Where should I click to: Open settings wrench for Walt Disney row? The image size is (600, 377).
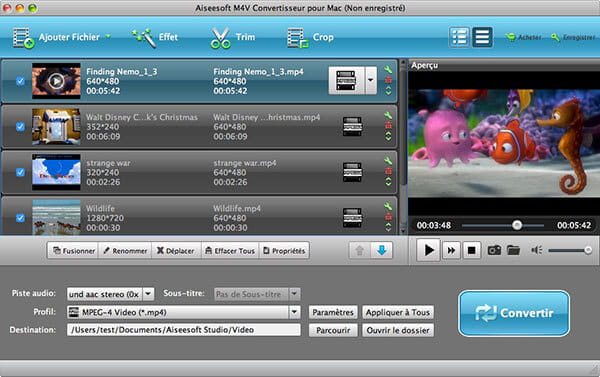click(x=388, y=115)
